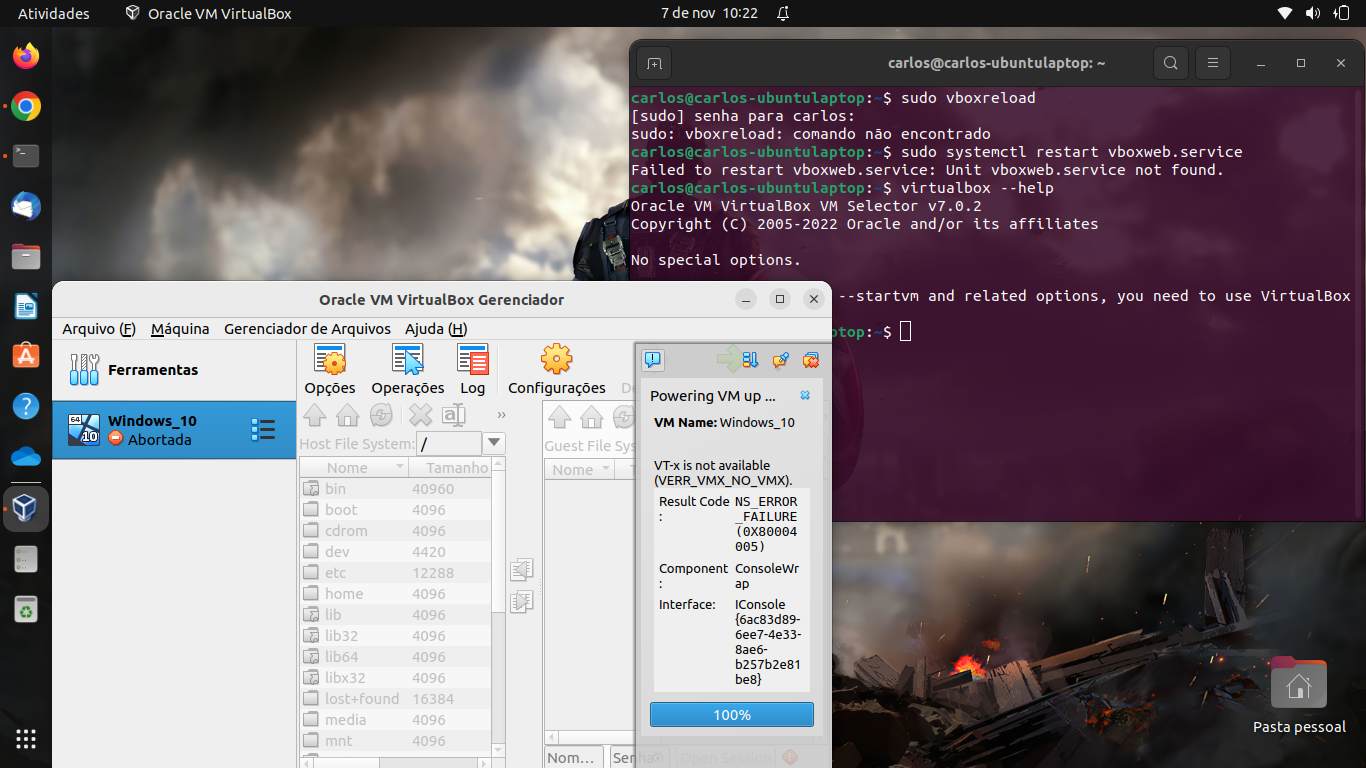Click the guest Senha password field
This screenshot has width=1366, height=768.
coord(638,758)
